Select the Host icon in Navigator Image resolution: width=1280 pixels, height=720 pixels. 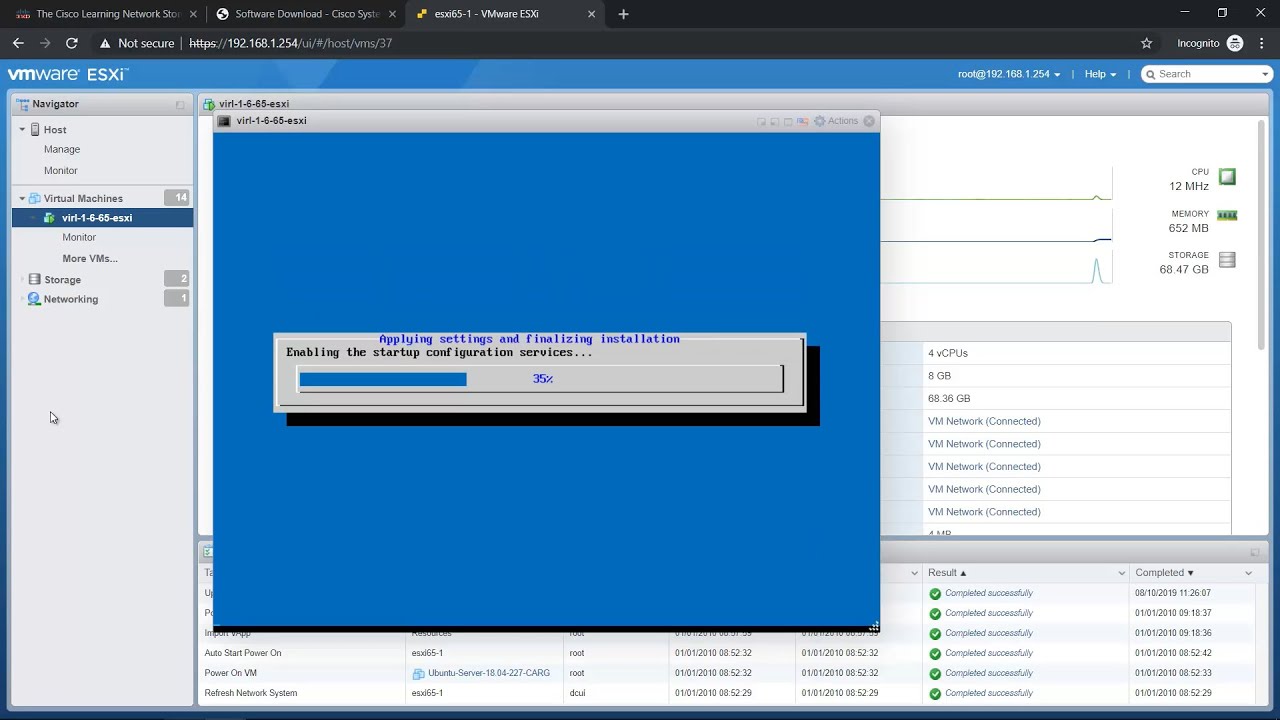point(35,130)
